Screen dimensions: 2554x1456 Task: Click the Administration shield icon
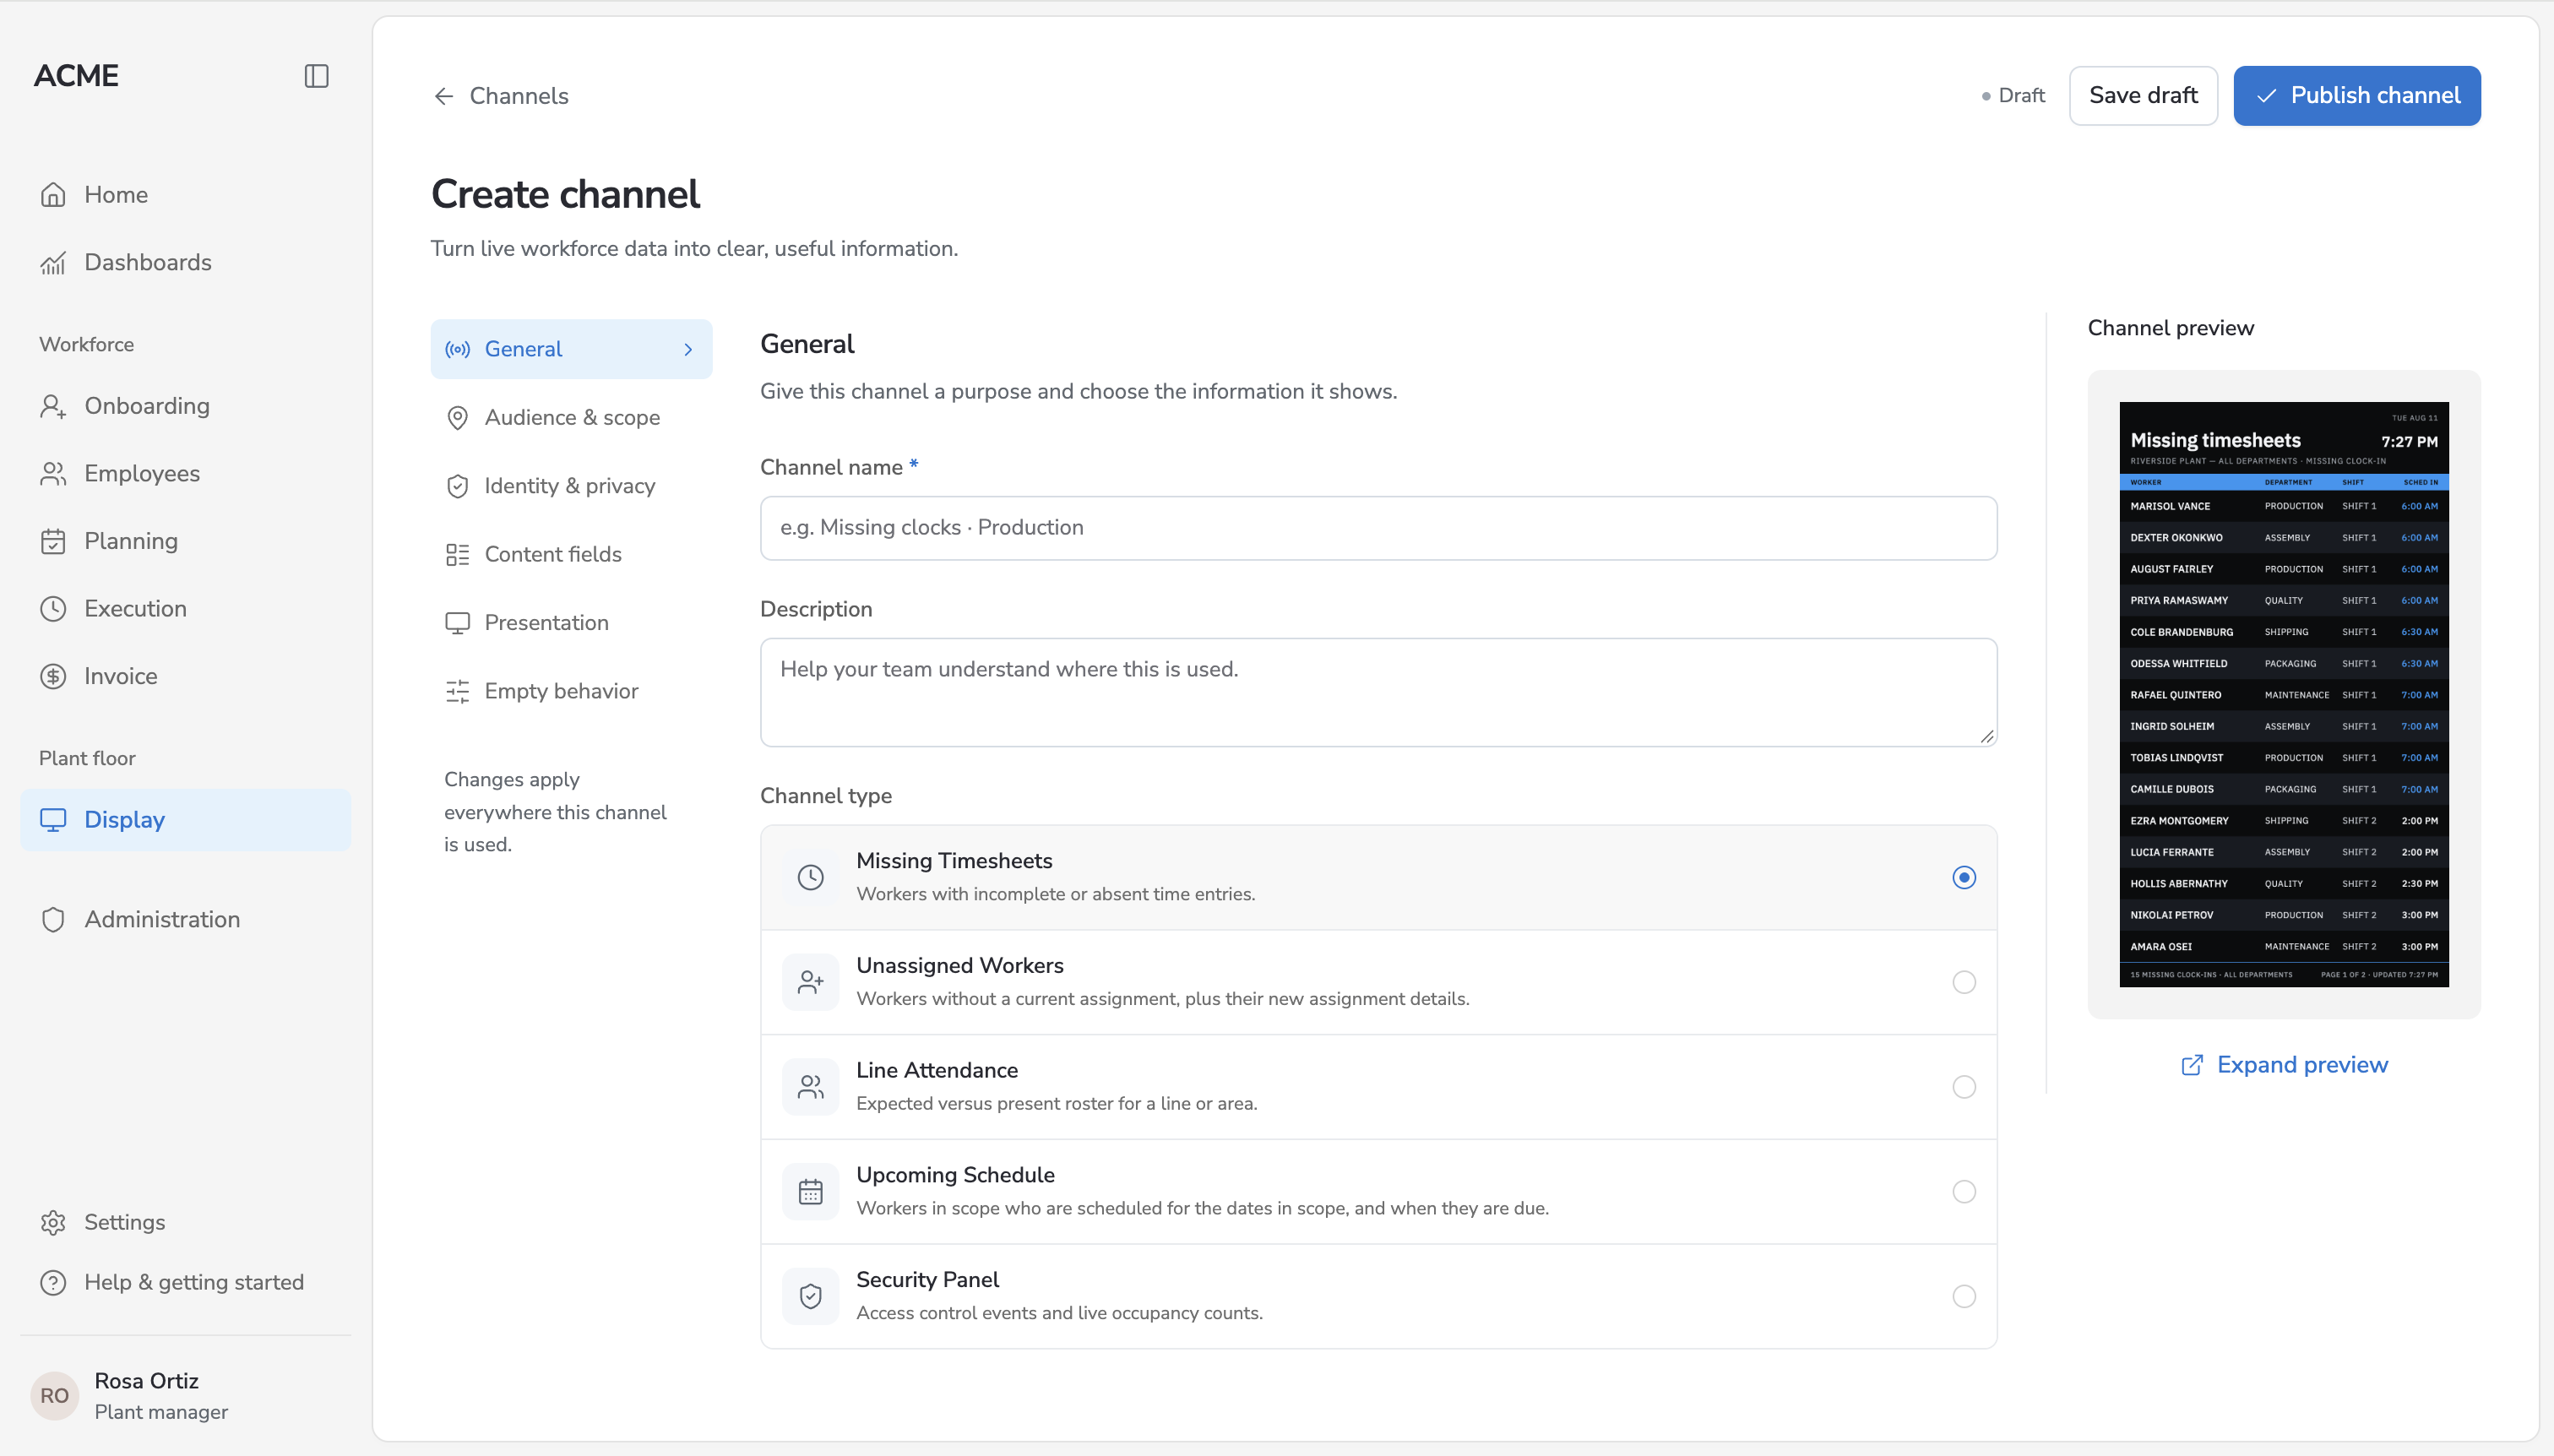(53, 920)
